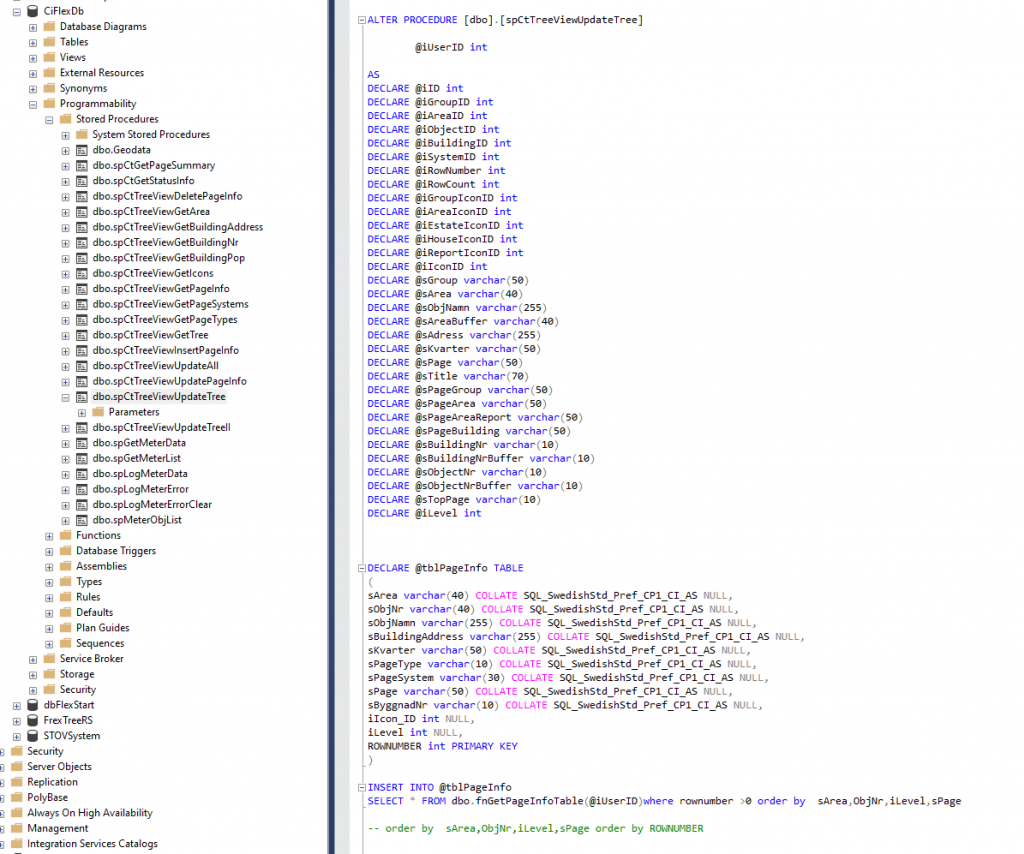The height and width of the screenshot is (854, 1024).
Task: Click the Service Broker folder icon
Action: pos(49,659)
